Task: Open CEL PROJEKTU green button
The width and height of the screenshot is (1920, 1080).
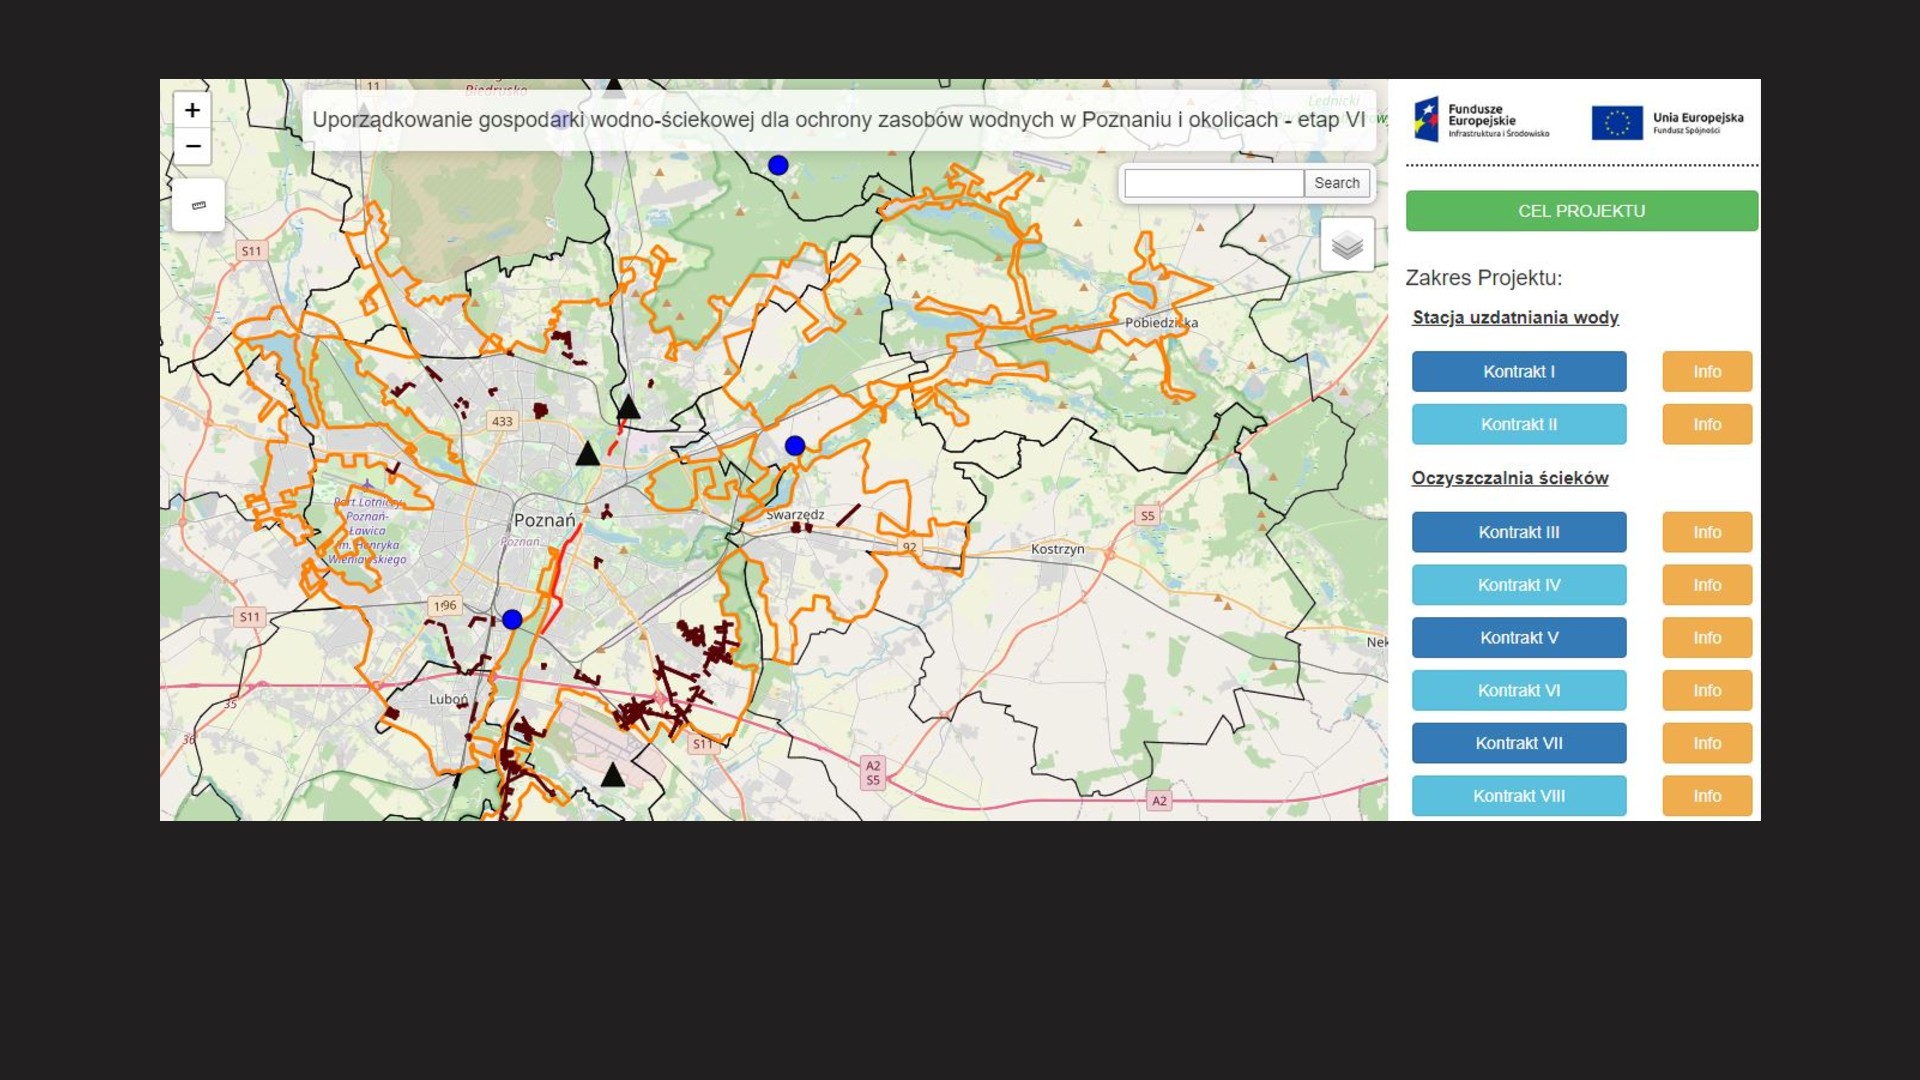Action: click(x=1582, y=211)
